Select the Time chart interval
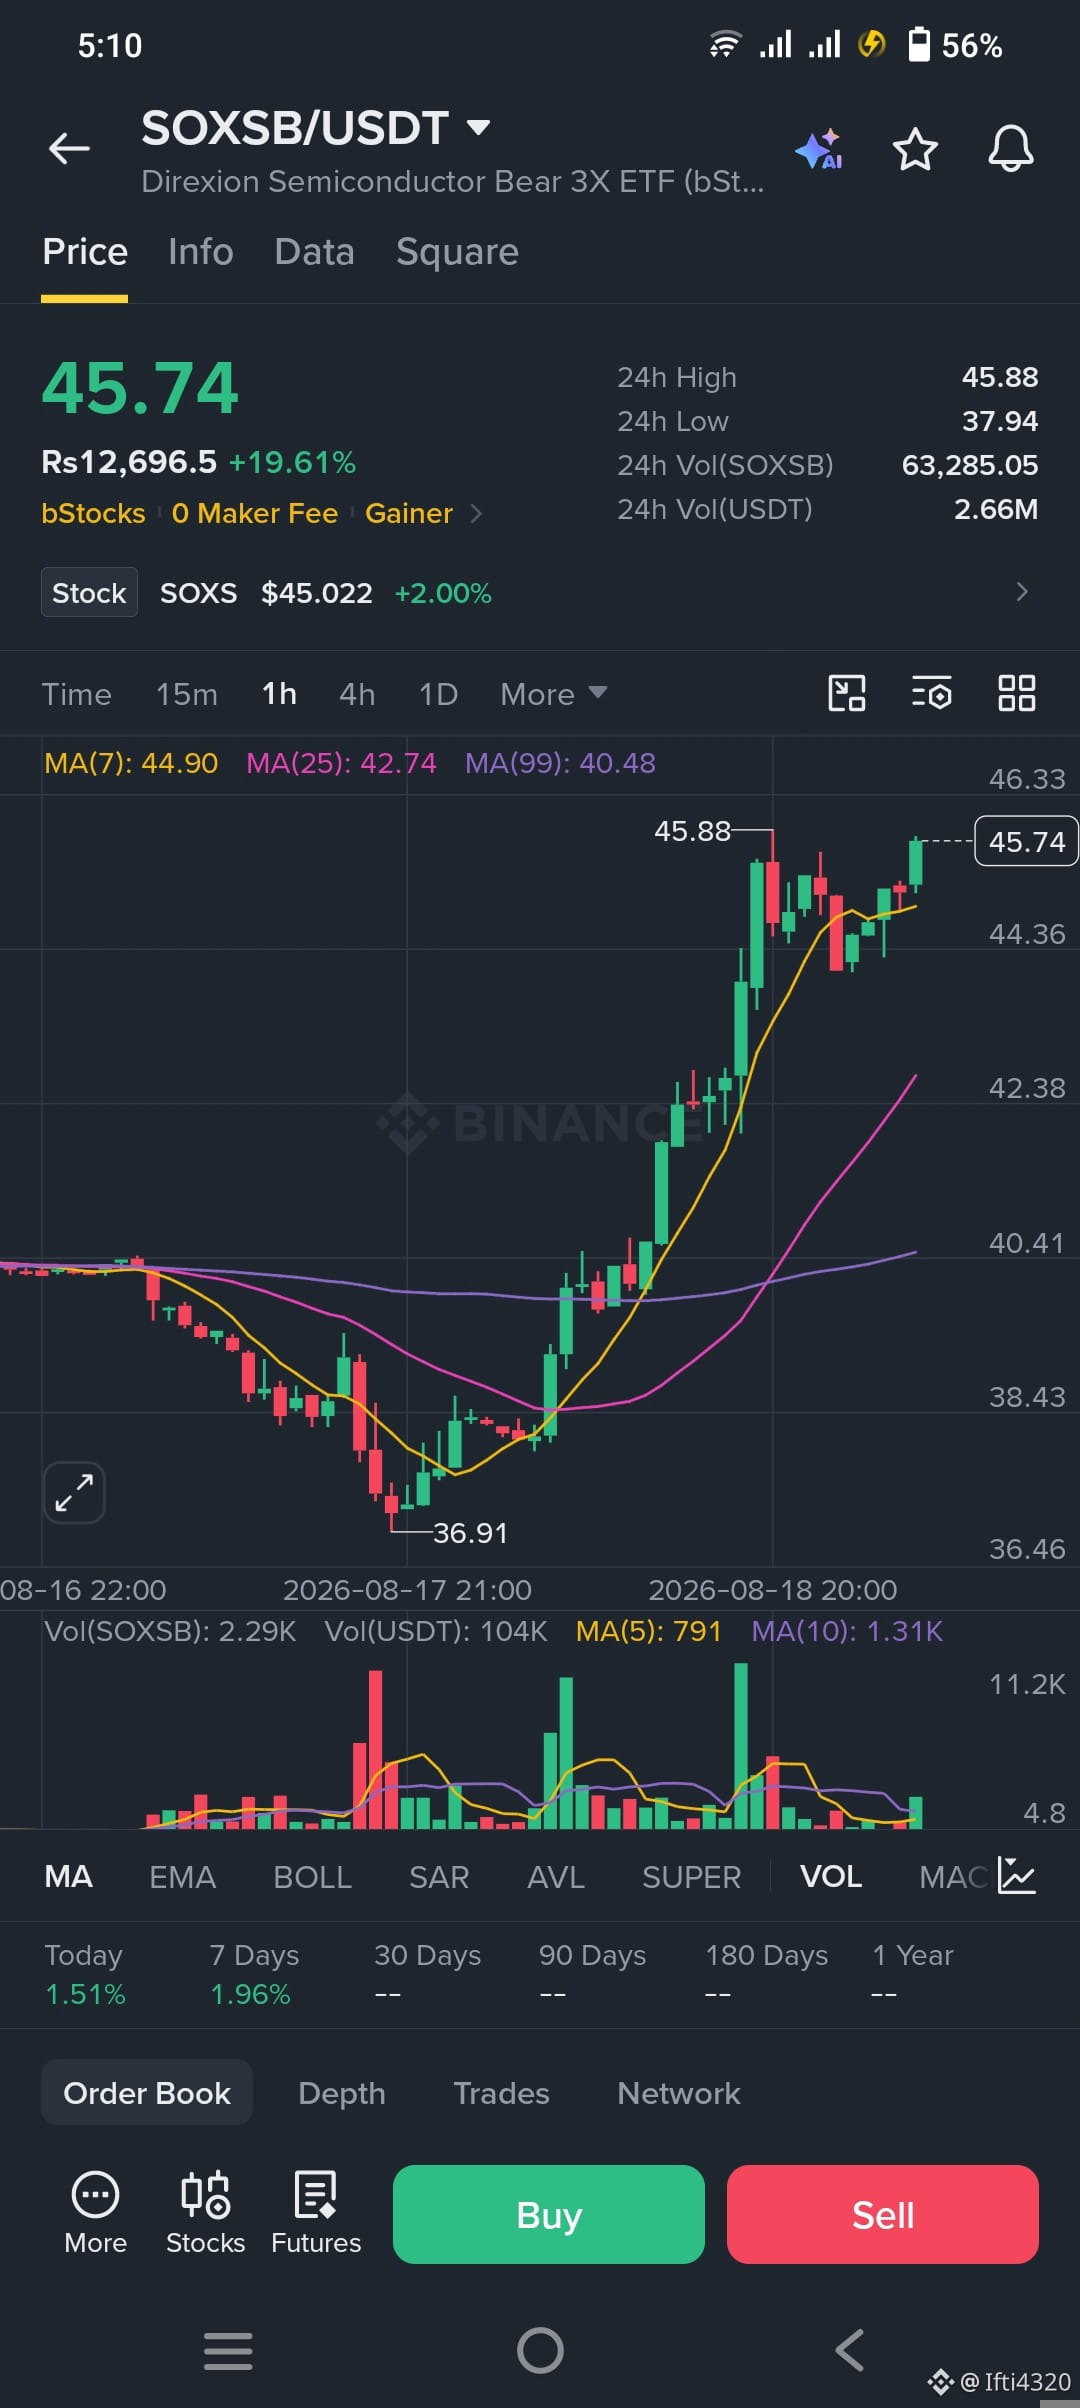Viewport: 1080px width, 2408px height. point(76,694)
